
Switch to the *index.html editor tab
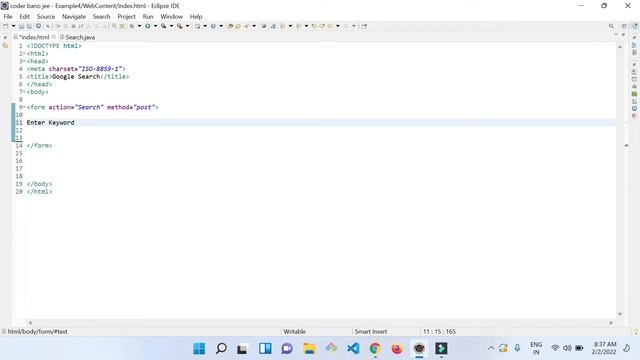[34, 37]
